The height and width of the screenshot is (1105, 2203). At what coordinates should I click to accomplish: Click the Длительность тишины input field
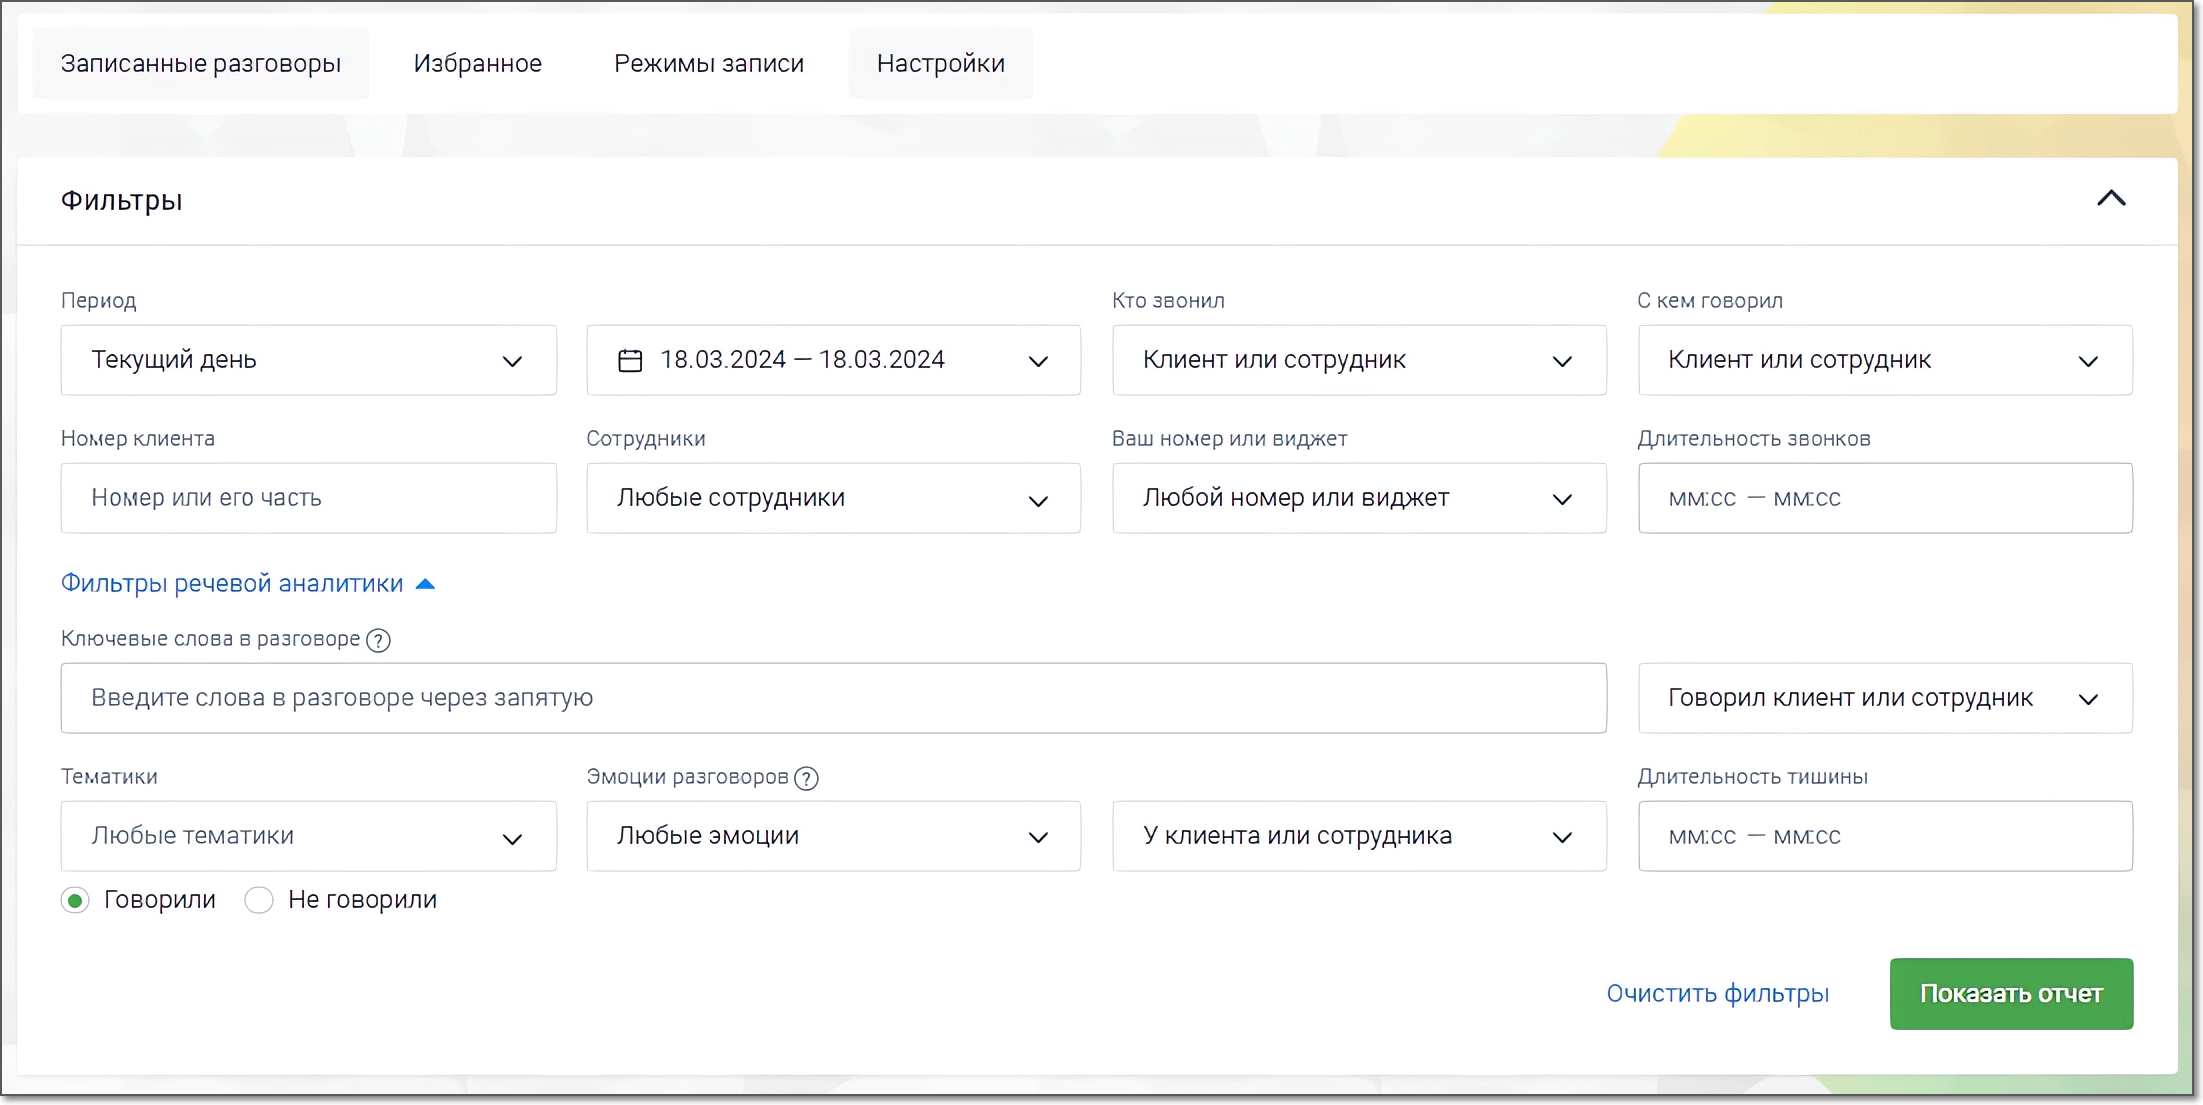(x=1885, y=836)
